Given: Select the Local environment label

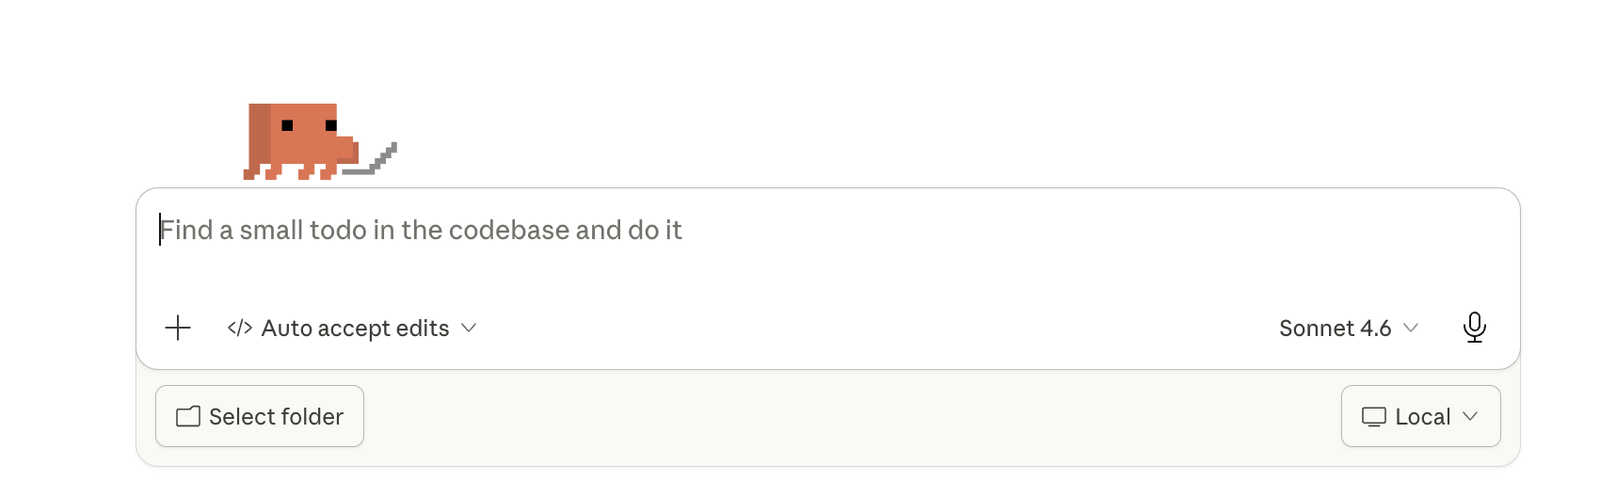Looking at the screenshot, I should pos(1422,417).
